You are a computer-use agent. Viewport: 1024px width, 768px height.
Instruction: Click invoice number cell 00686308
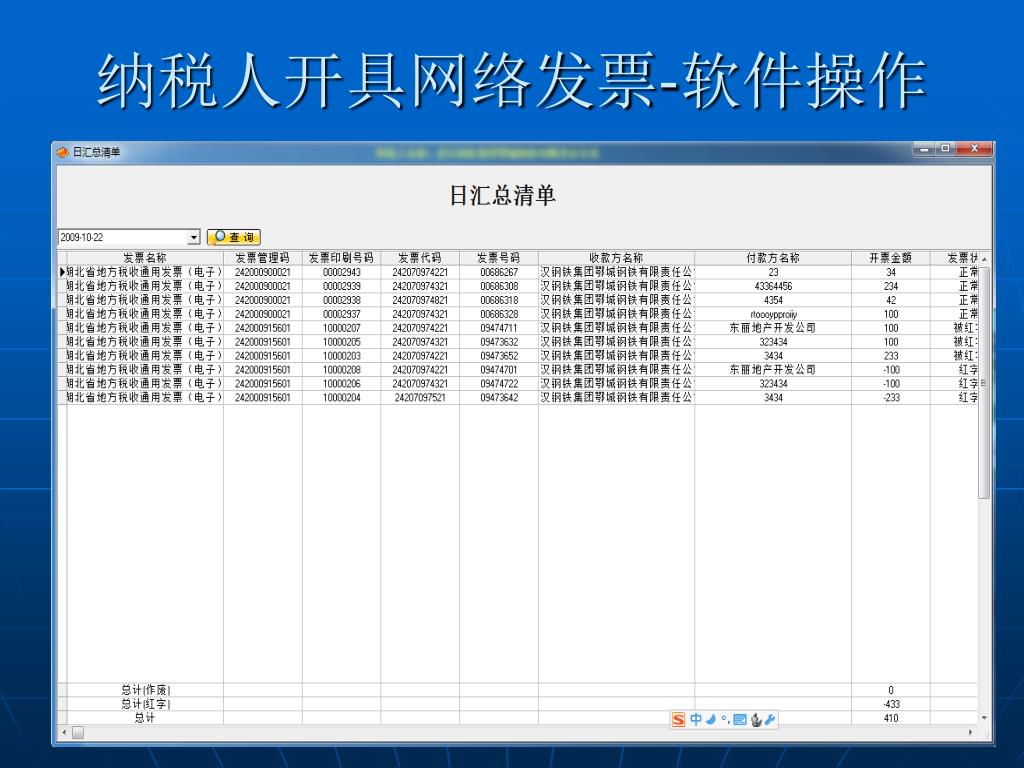coord(499,286)
